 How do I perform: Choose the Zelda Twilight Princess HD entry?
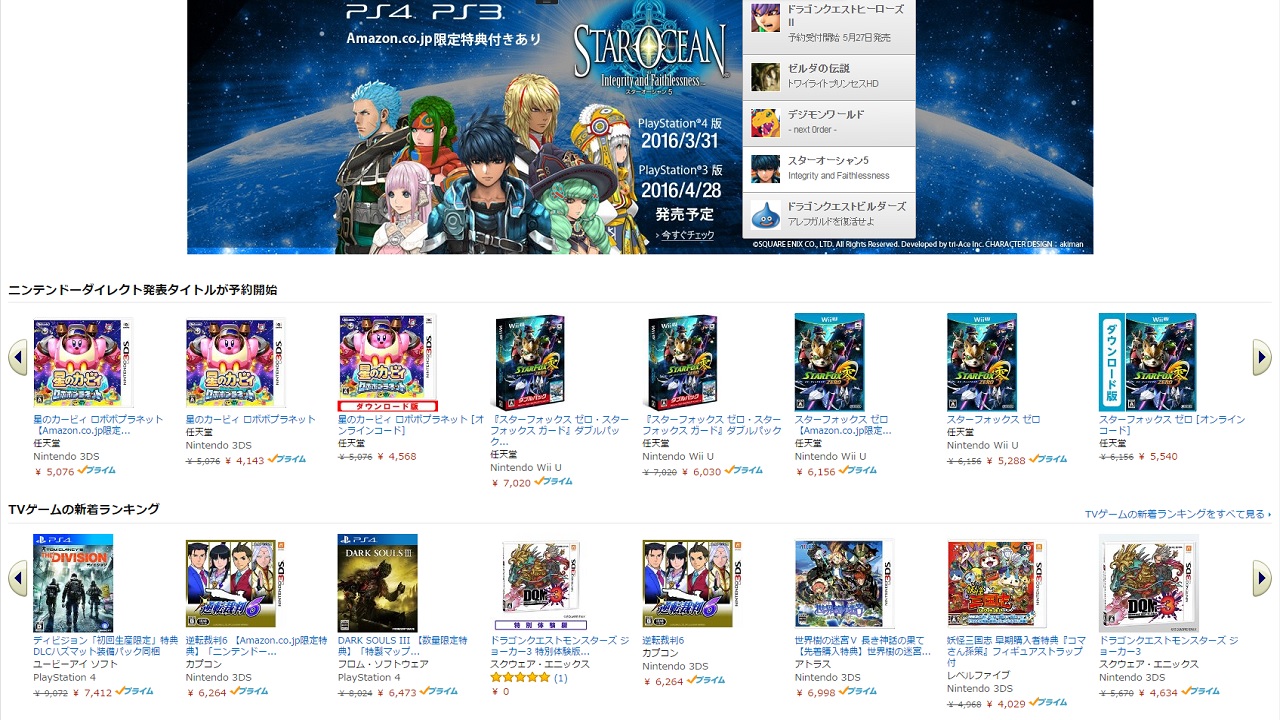click(x=829, y=77)
